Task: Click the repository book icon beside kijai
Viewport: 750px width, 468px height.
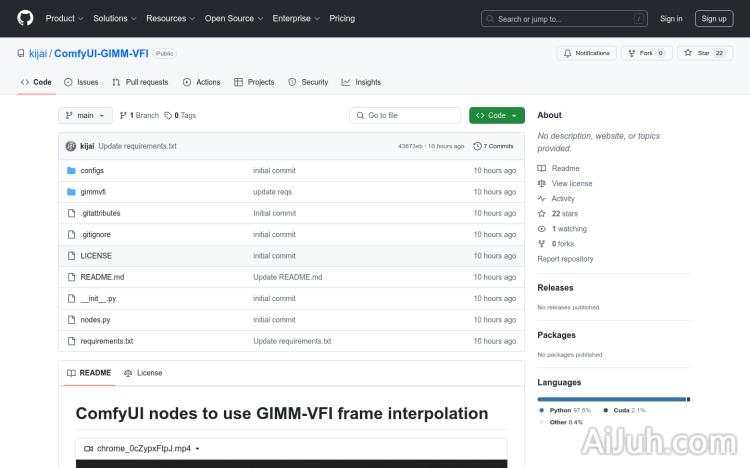Action: coord(21,54)
